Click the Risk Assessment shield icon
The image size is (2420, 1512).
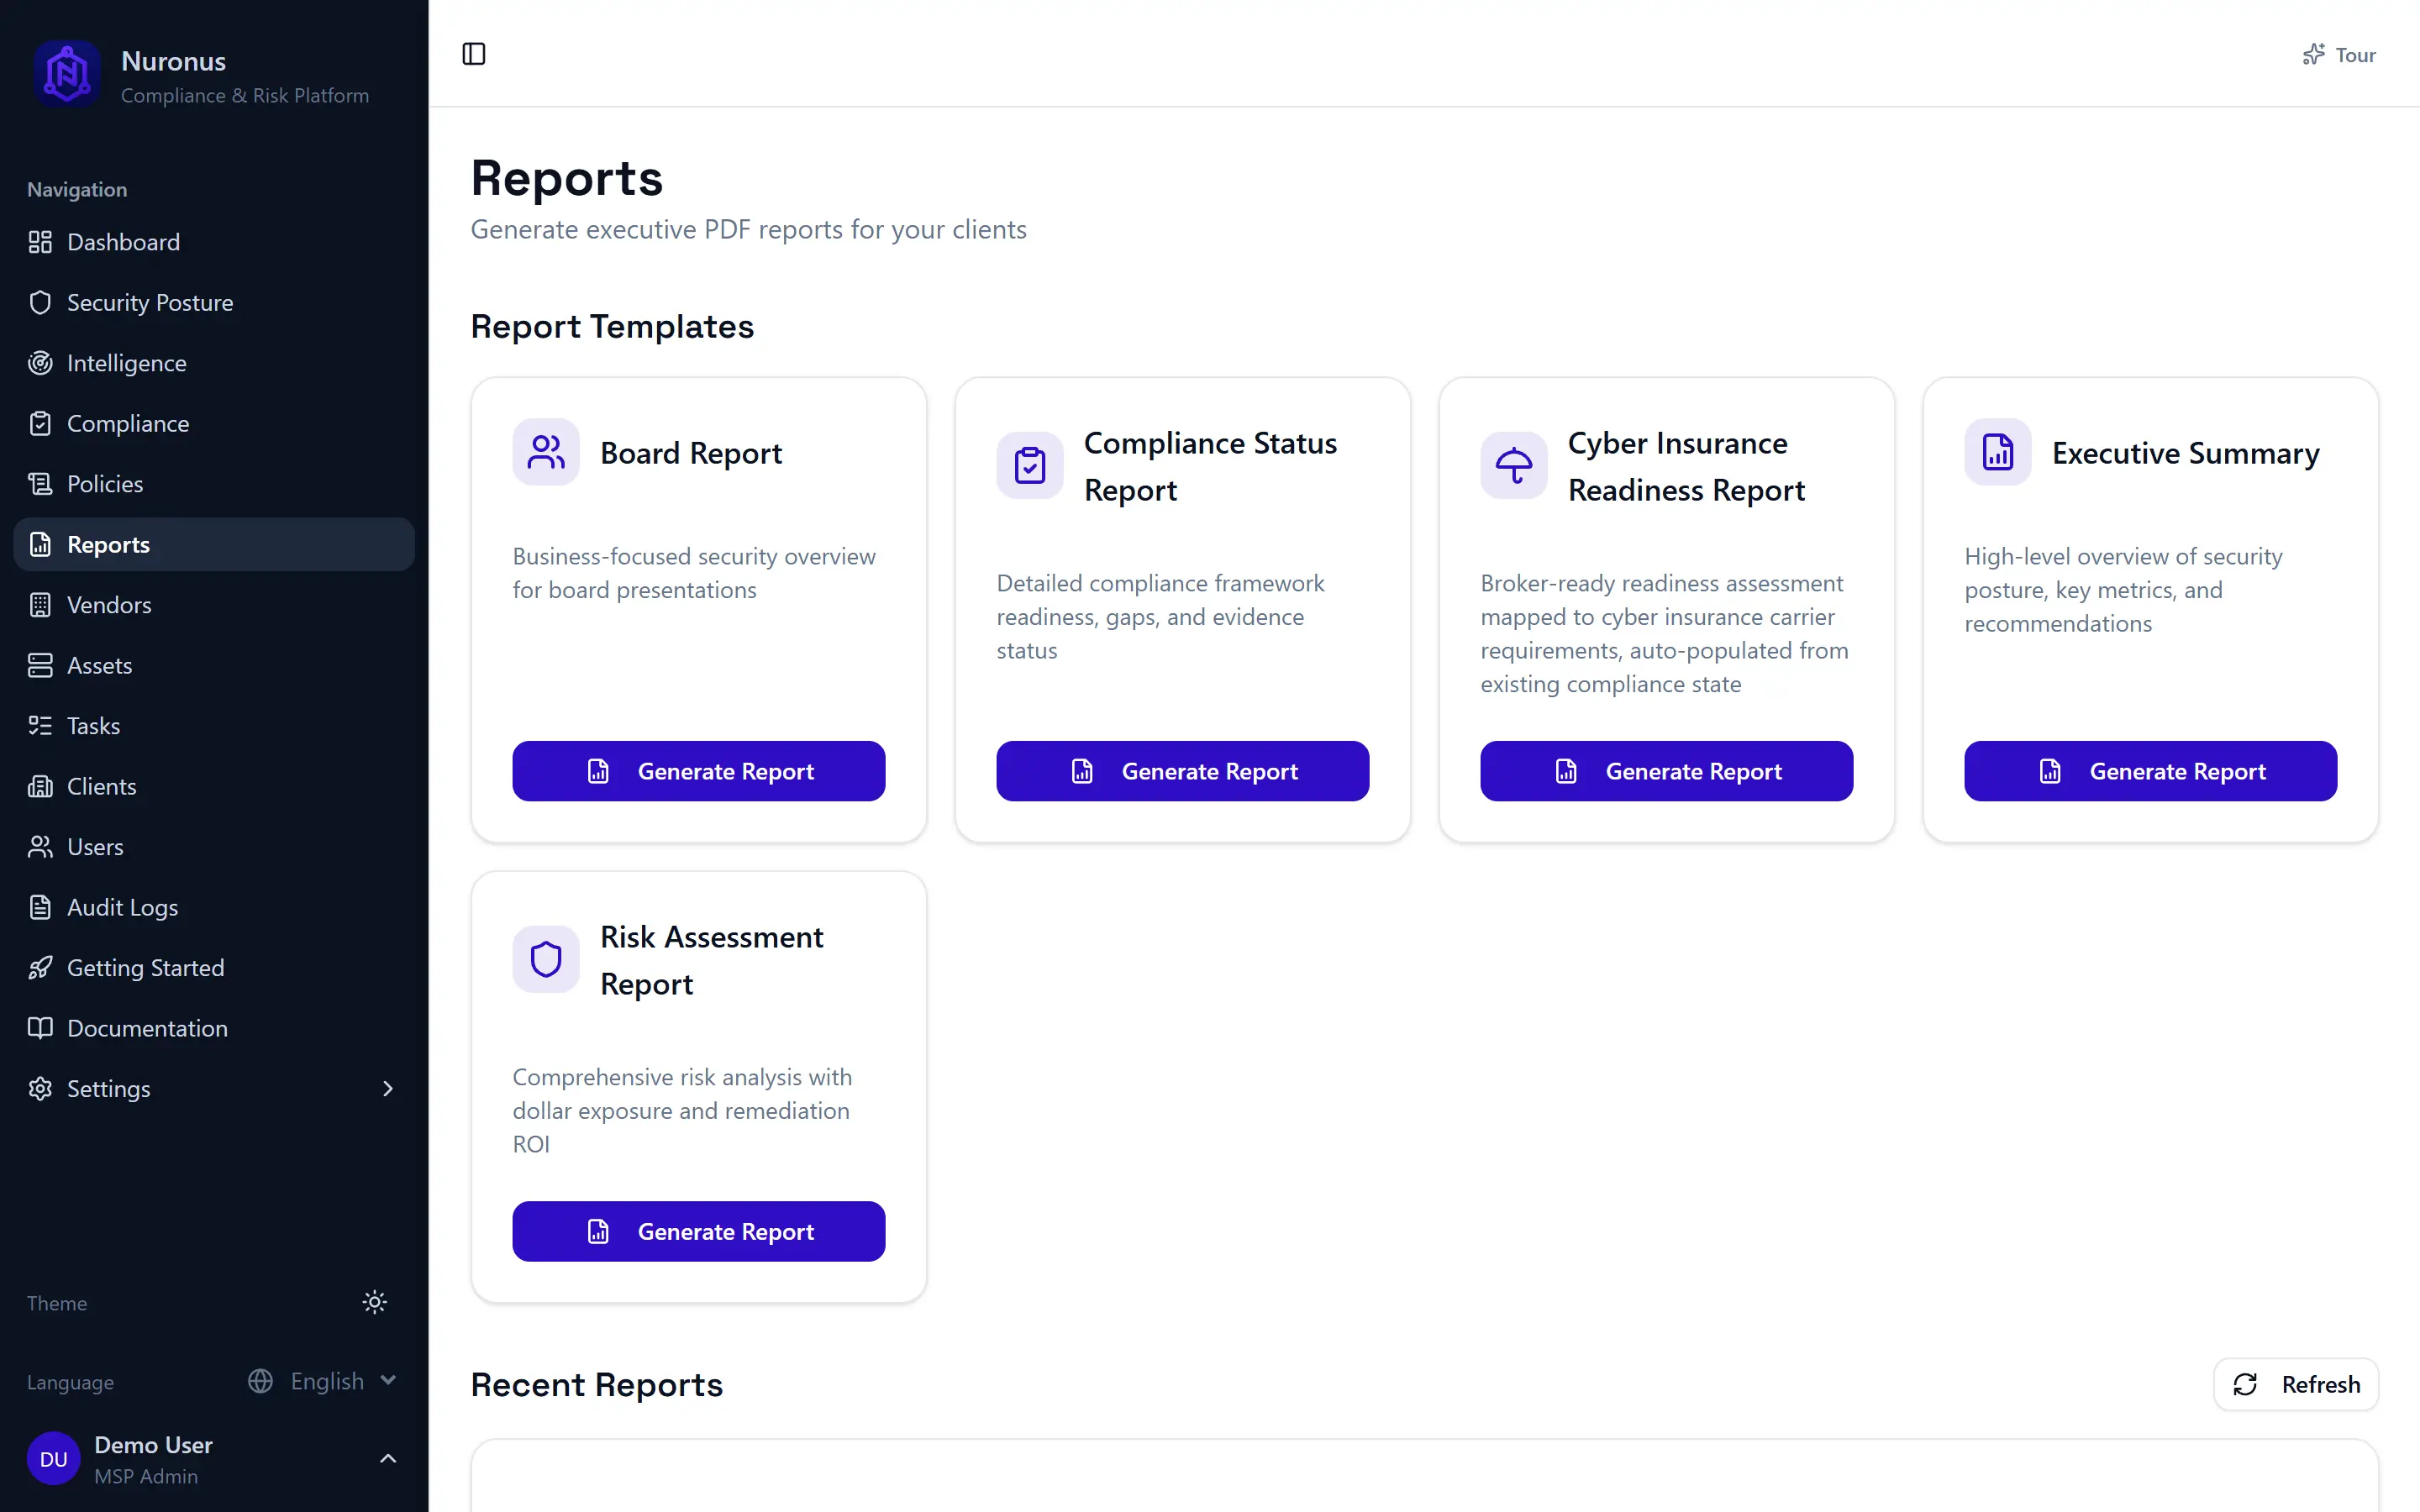pyautogui.click(x=546, y=960)
